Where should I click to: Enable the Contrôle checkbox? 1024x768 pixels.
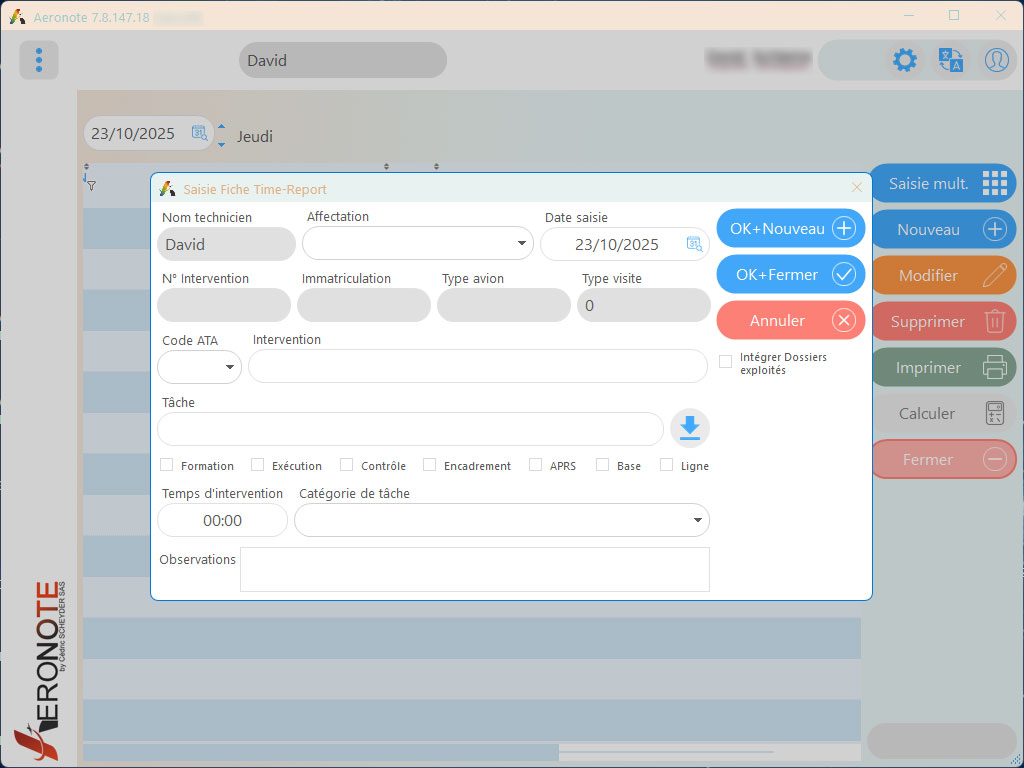tap(347, 465)
